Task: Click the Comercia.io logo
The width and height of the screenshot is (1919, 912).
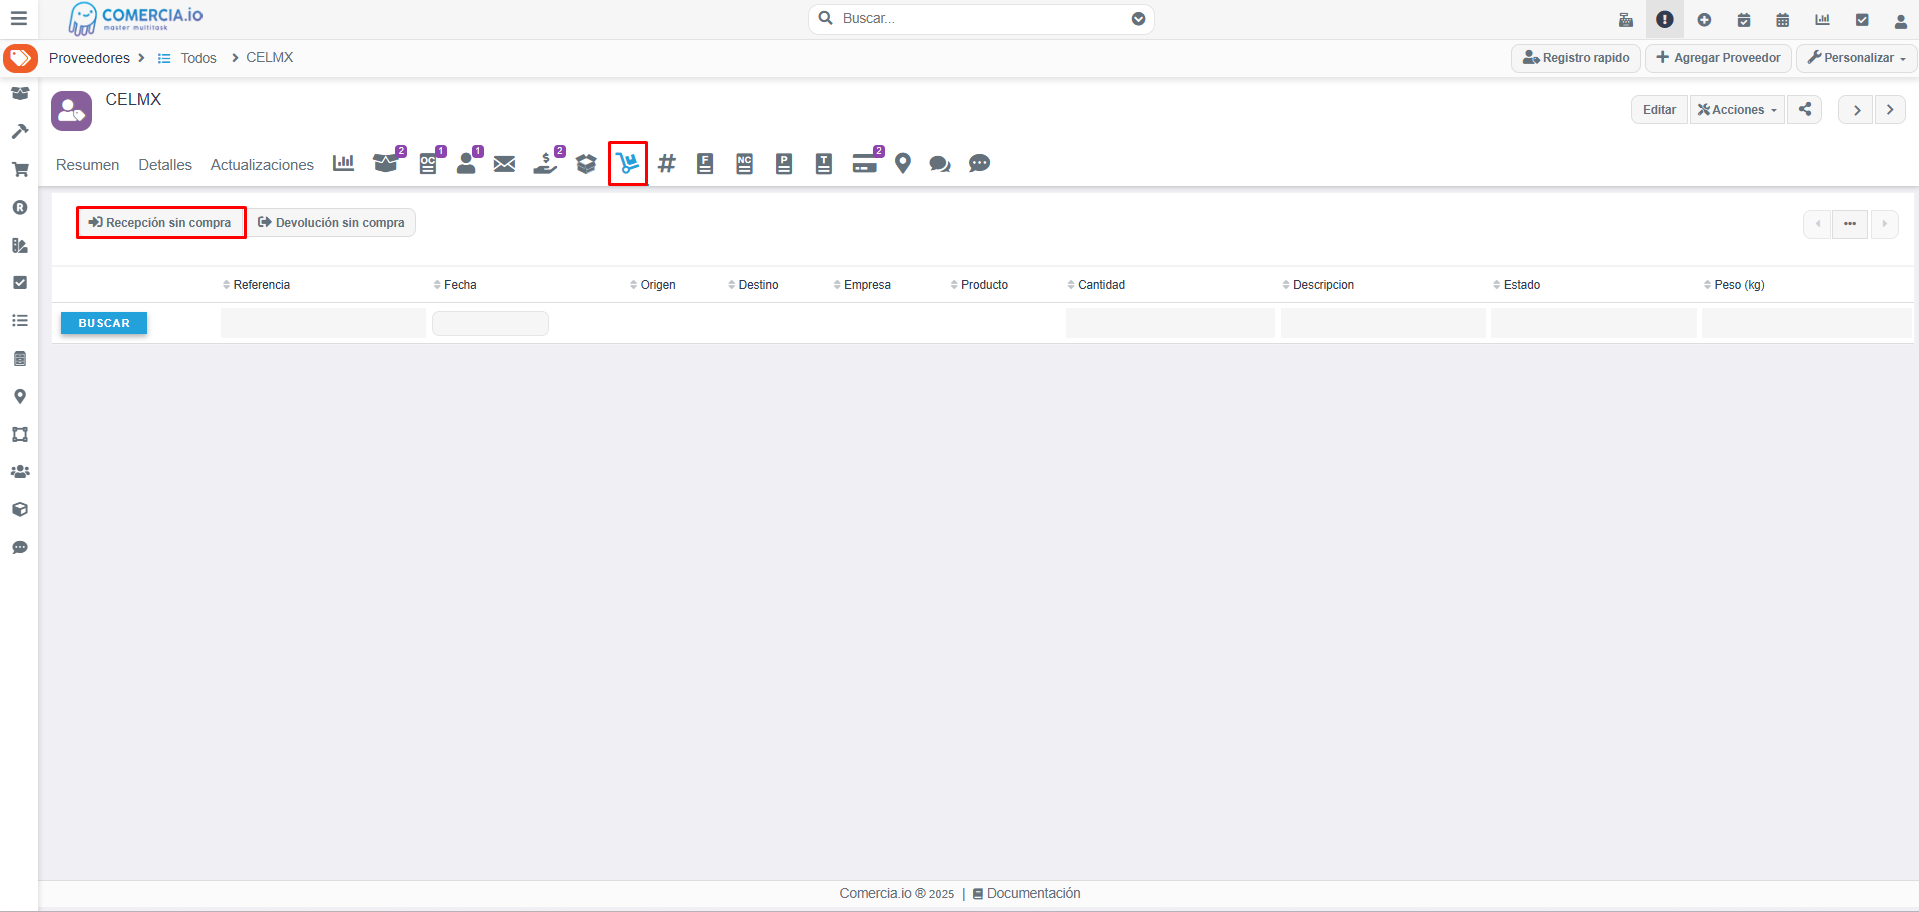Action: point(136,18)
